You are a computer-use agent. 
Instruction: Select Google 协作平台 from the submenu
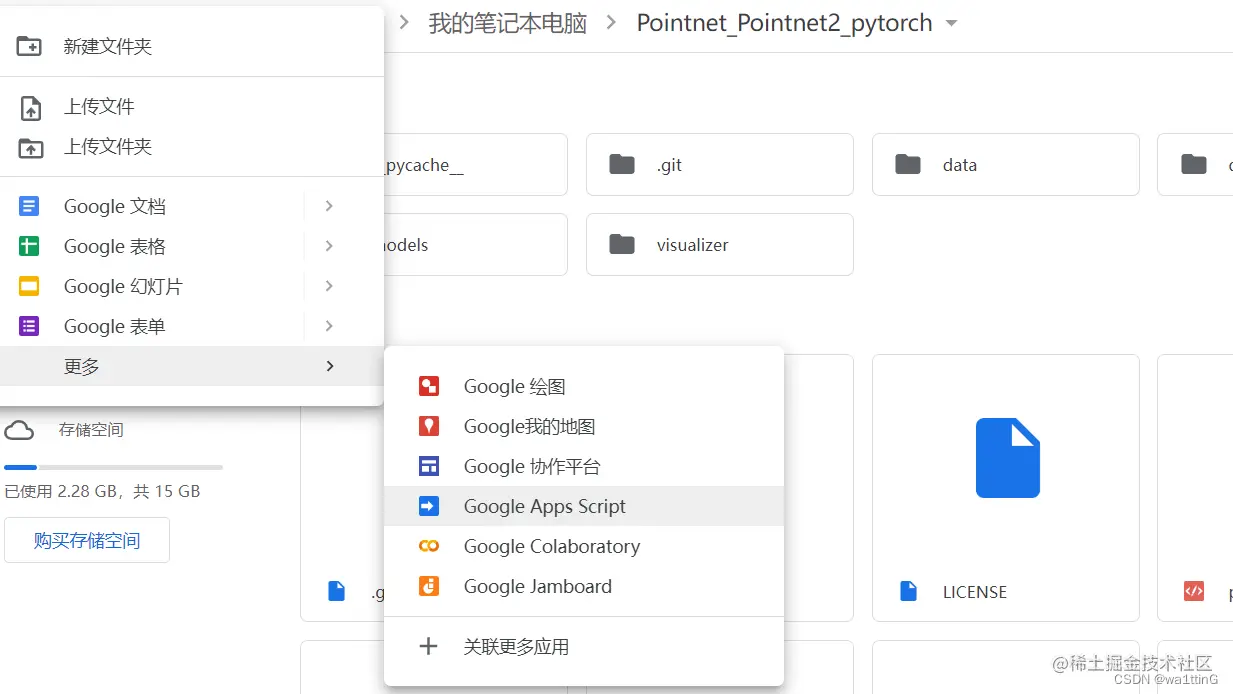tap(584, 467)
